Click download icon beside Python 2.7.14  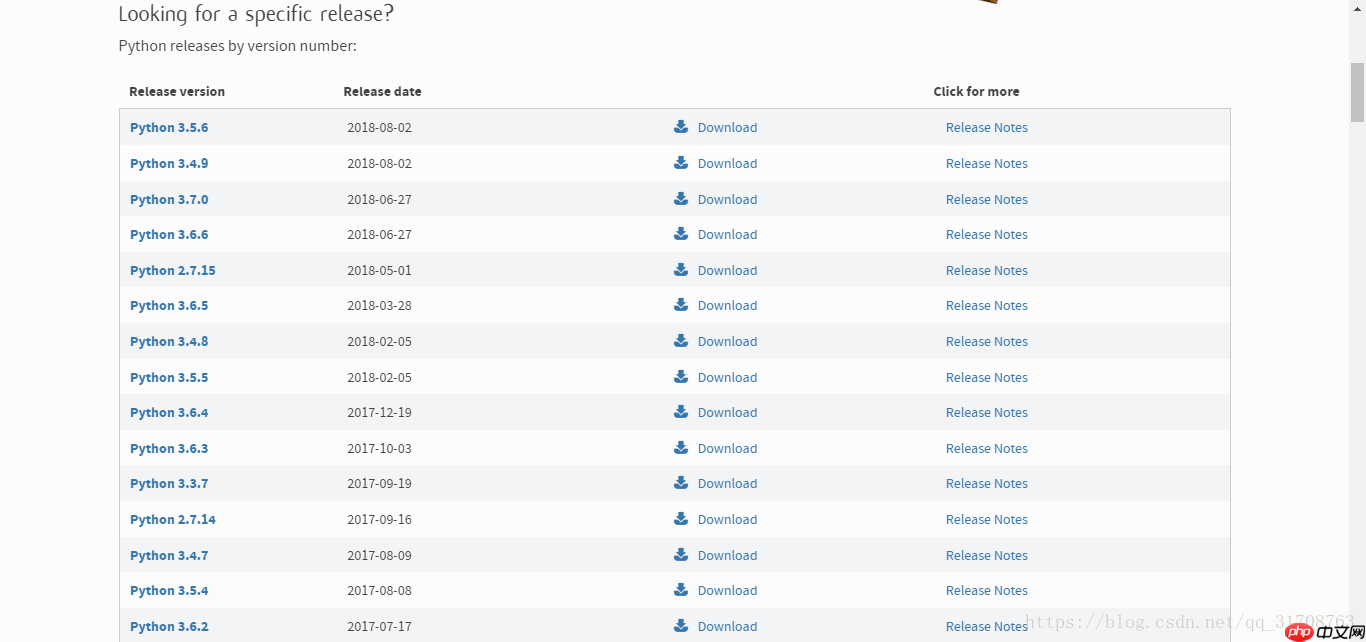pos(681,519)
